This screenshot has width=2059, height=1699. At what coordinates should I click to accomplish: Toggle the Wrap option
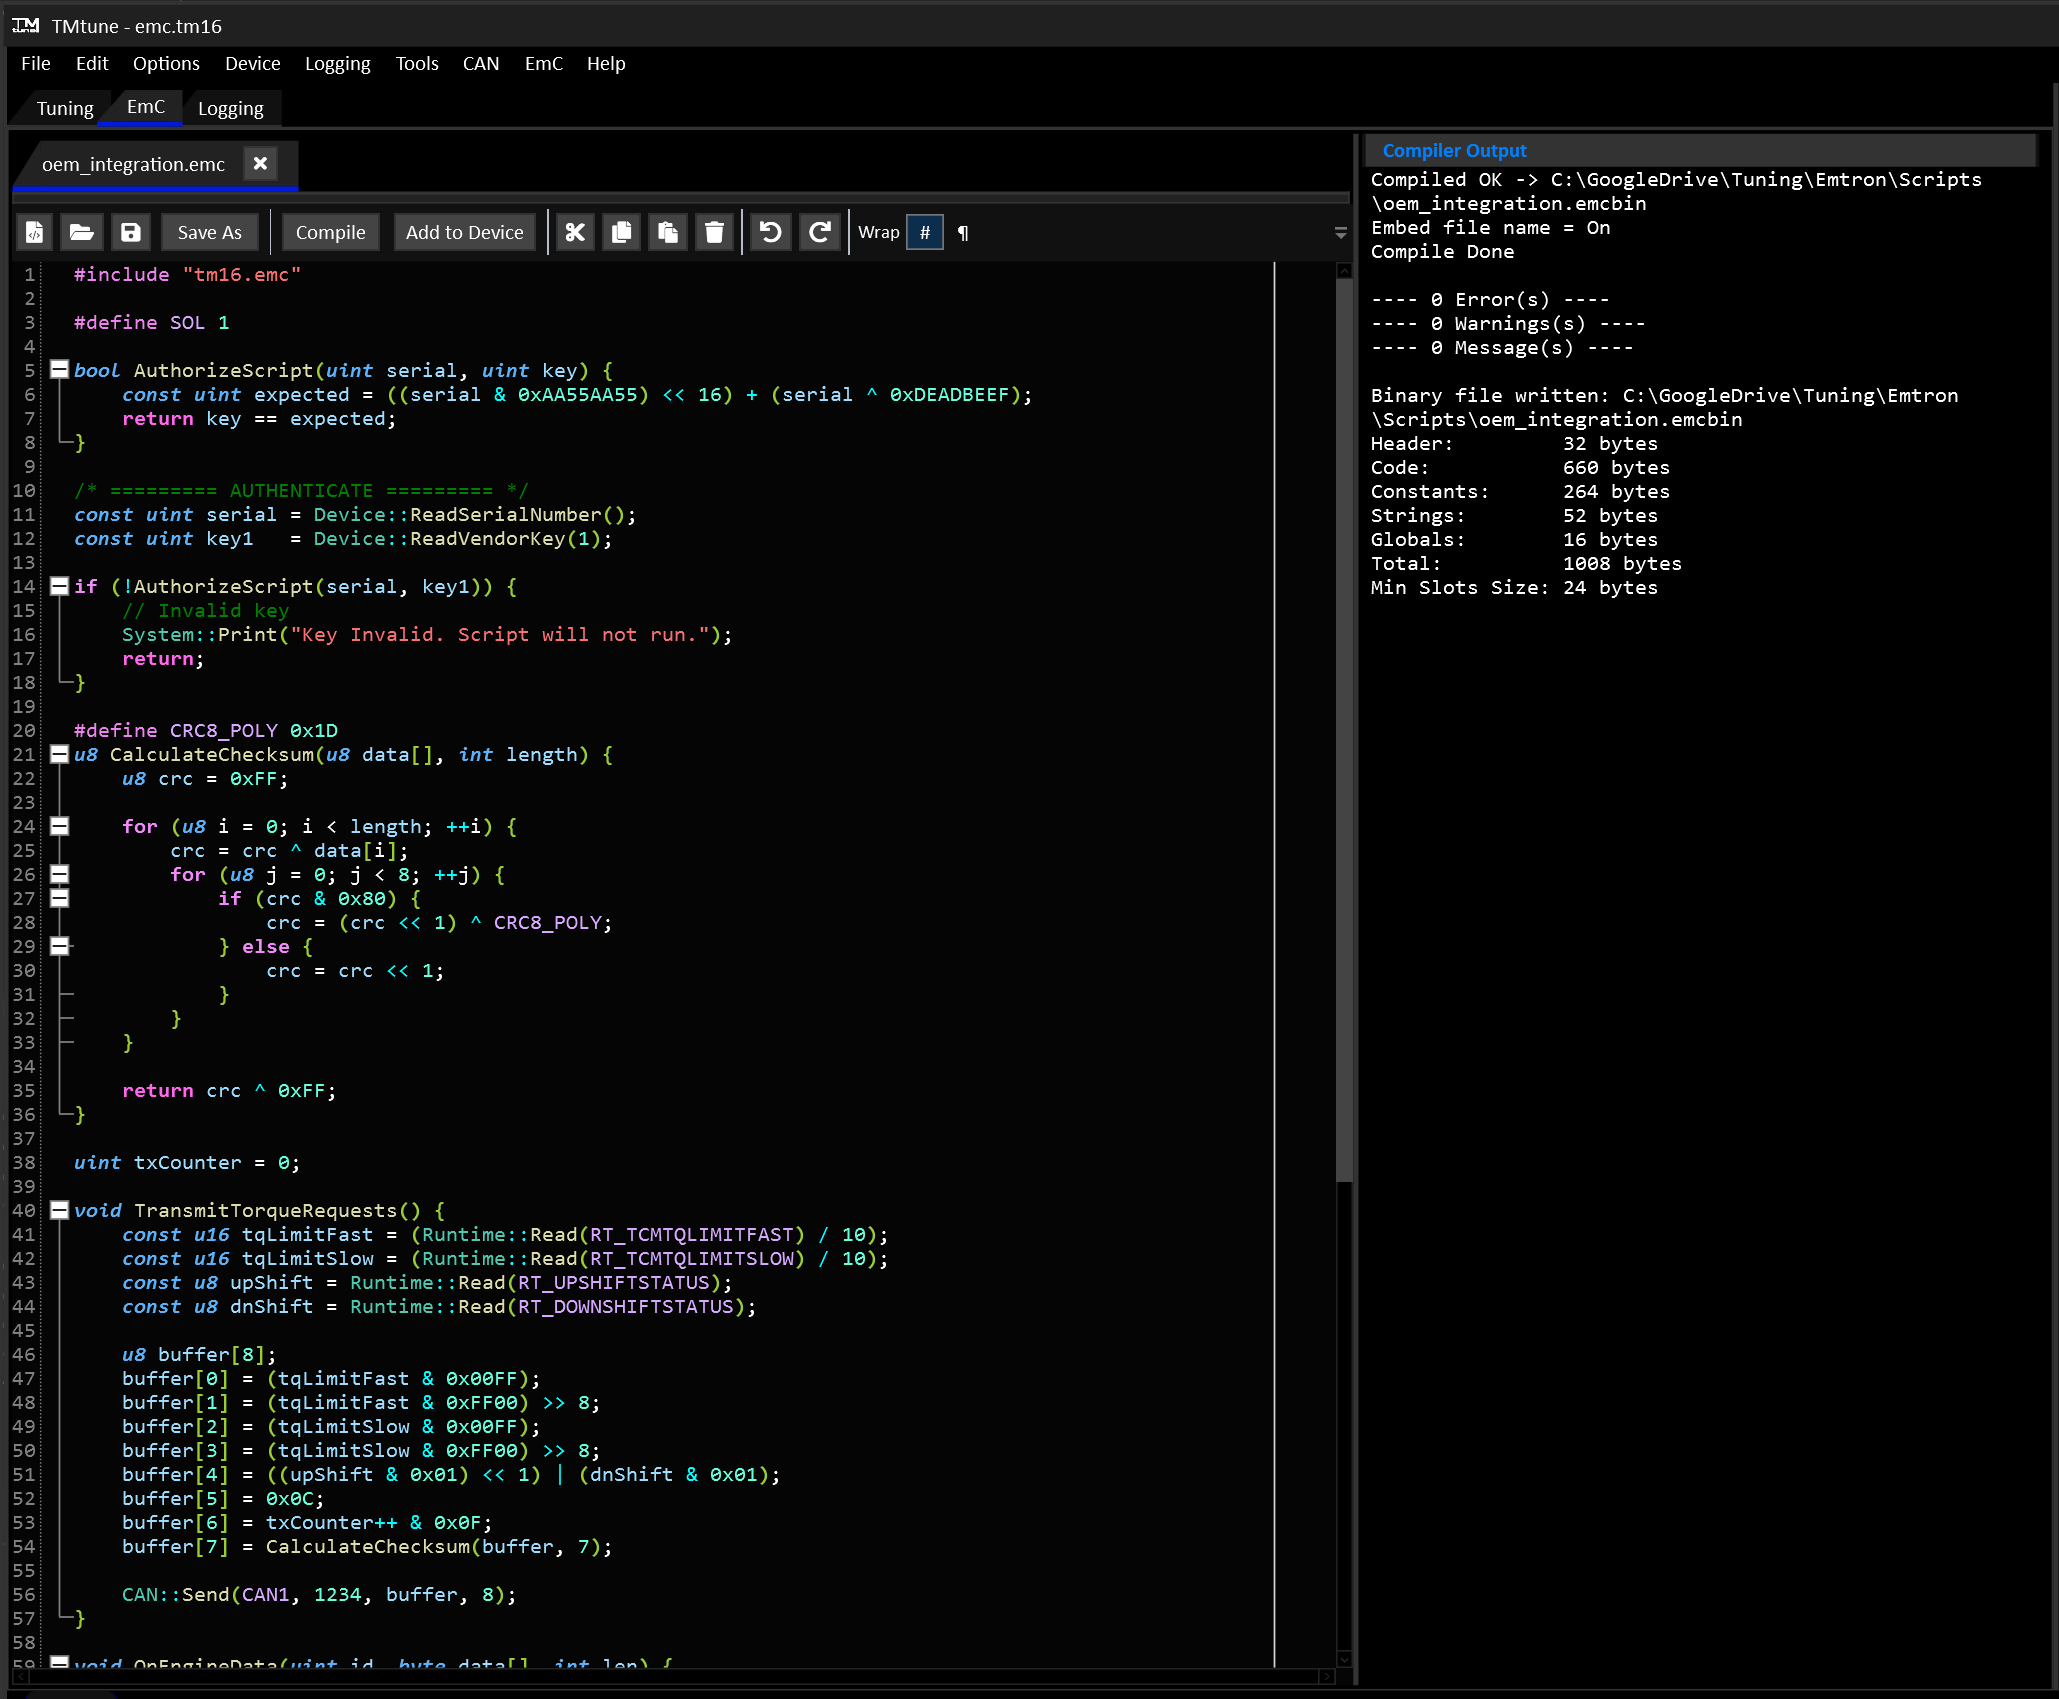tap(879, 232)
